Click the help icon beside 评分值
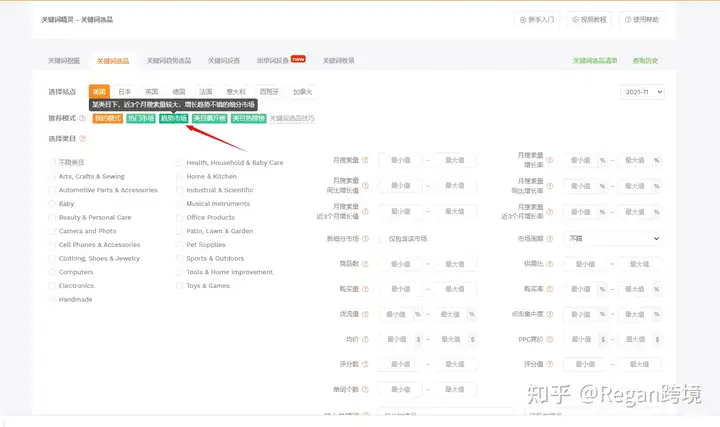Screen dimensions: 720x427 (x=550, y=364)
